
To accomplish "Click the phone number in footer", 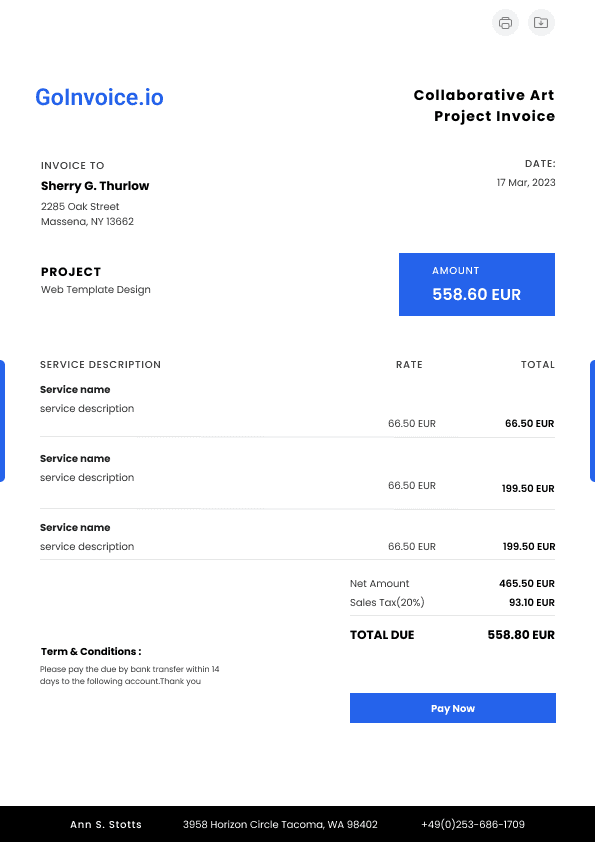I will tap(473, 824).
